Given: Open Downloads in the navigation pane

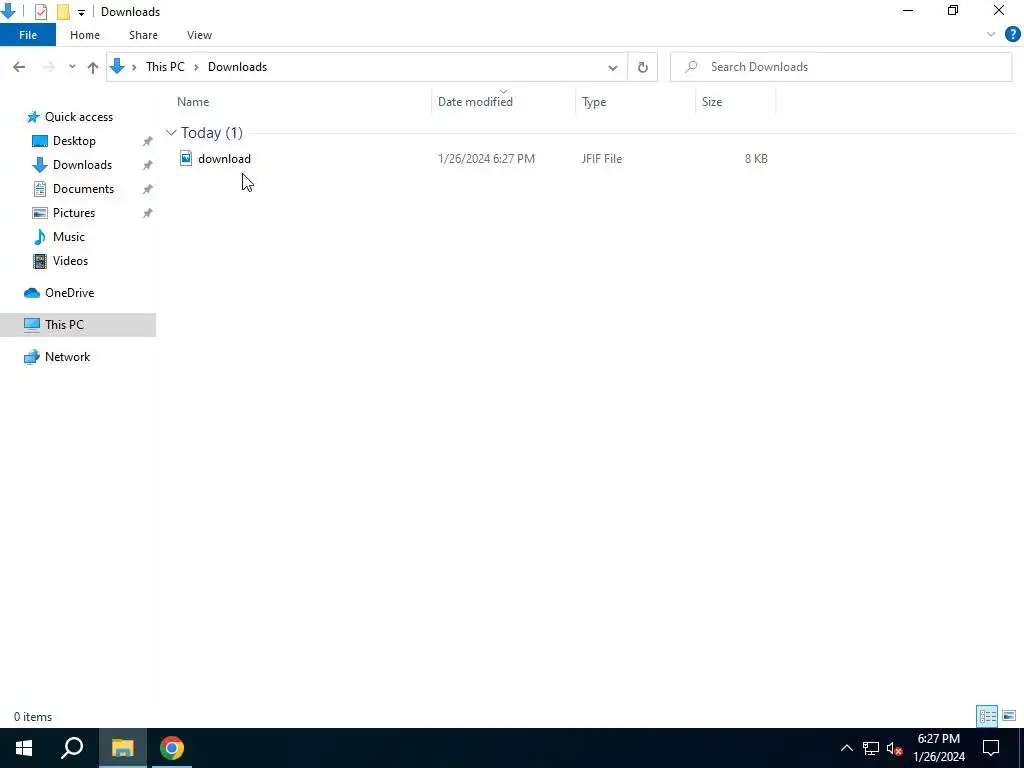Looking at the screenshot, I should [x=82, y=165].
